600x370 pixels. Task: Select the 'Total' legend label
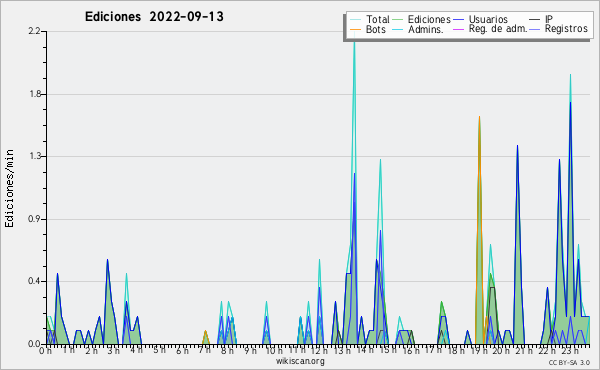point(378,19)
